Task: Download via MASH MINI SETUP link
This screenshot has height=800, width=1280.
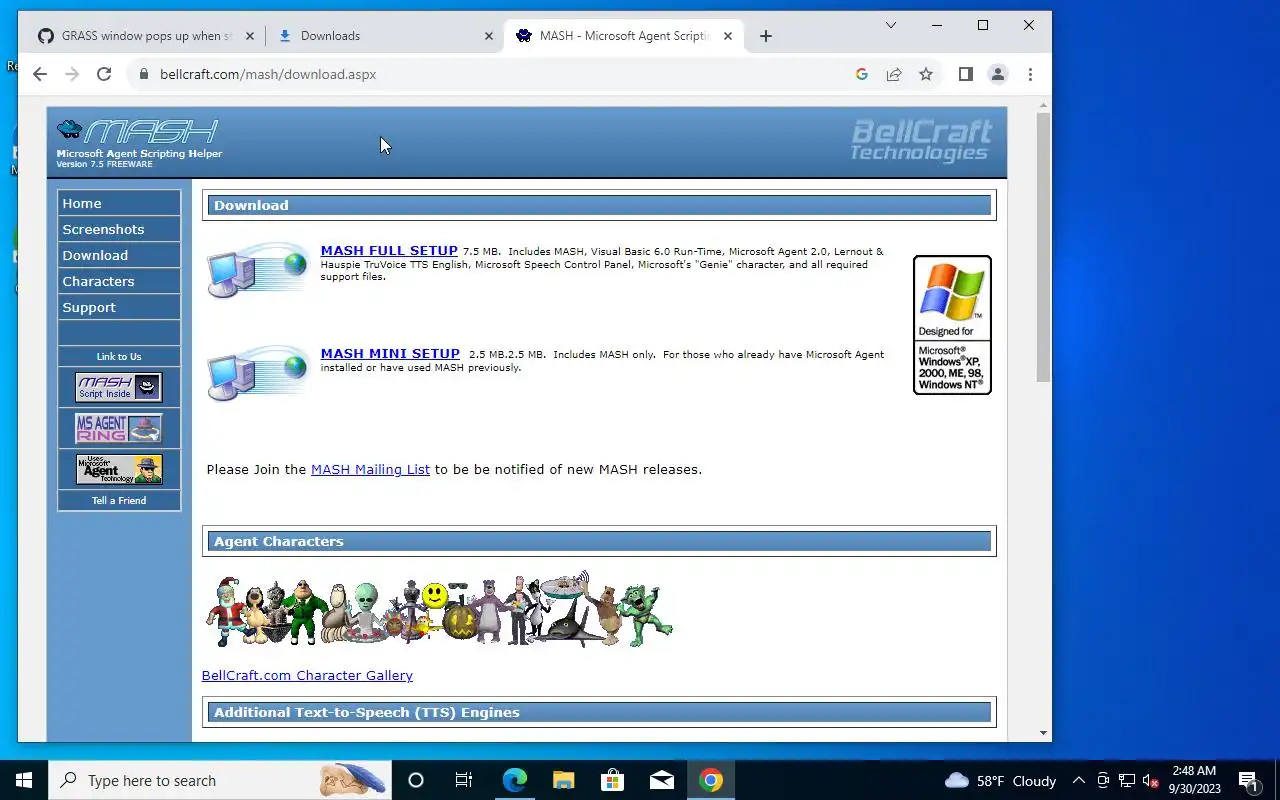Action: 390,354
